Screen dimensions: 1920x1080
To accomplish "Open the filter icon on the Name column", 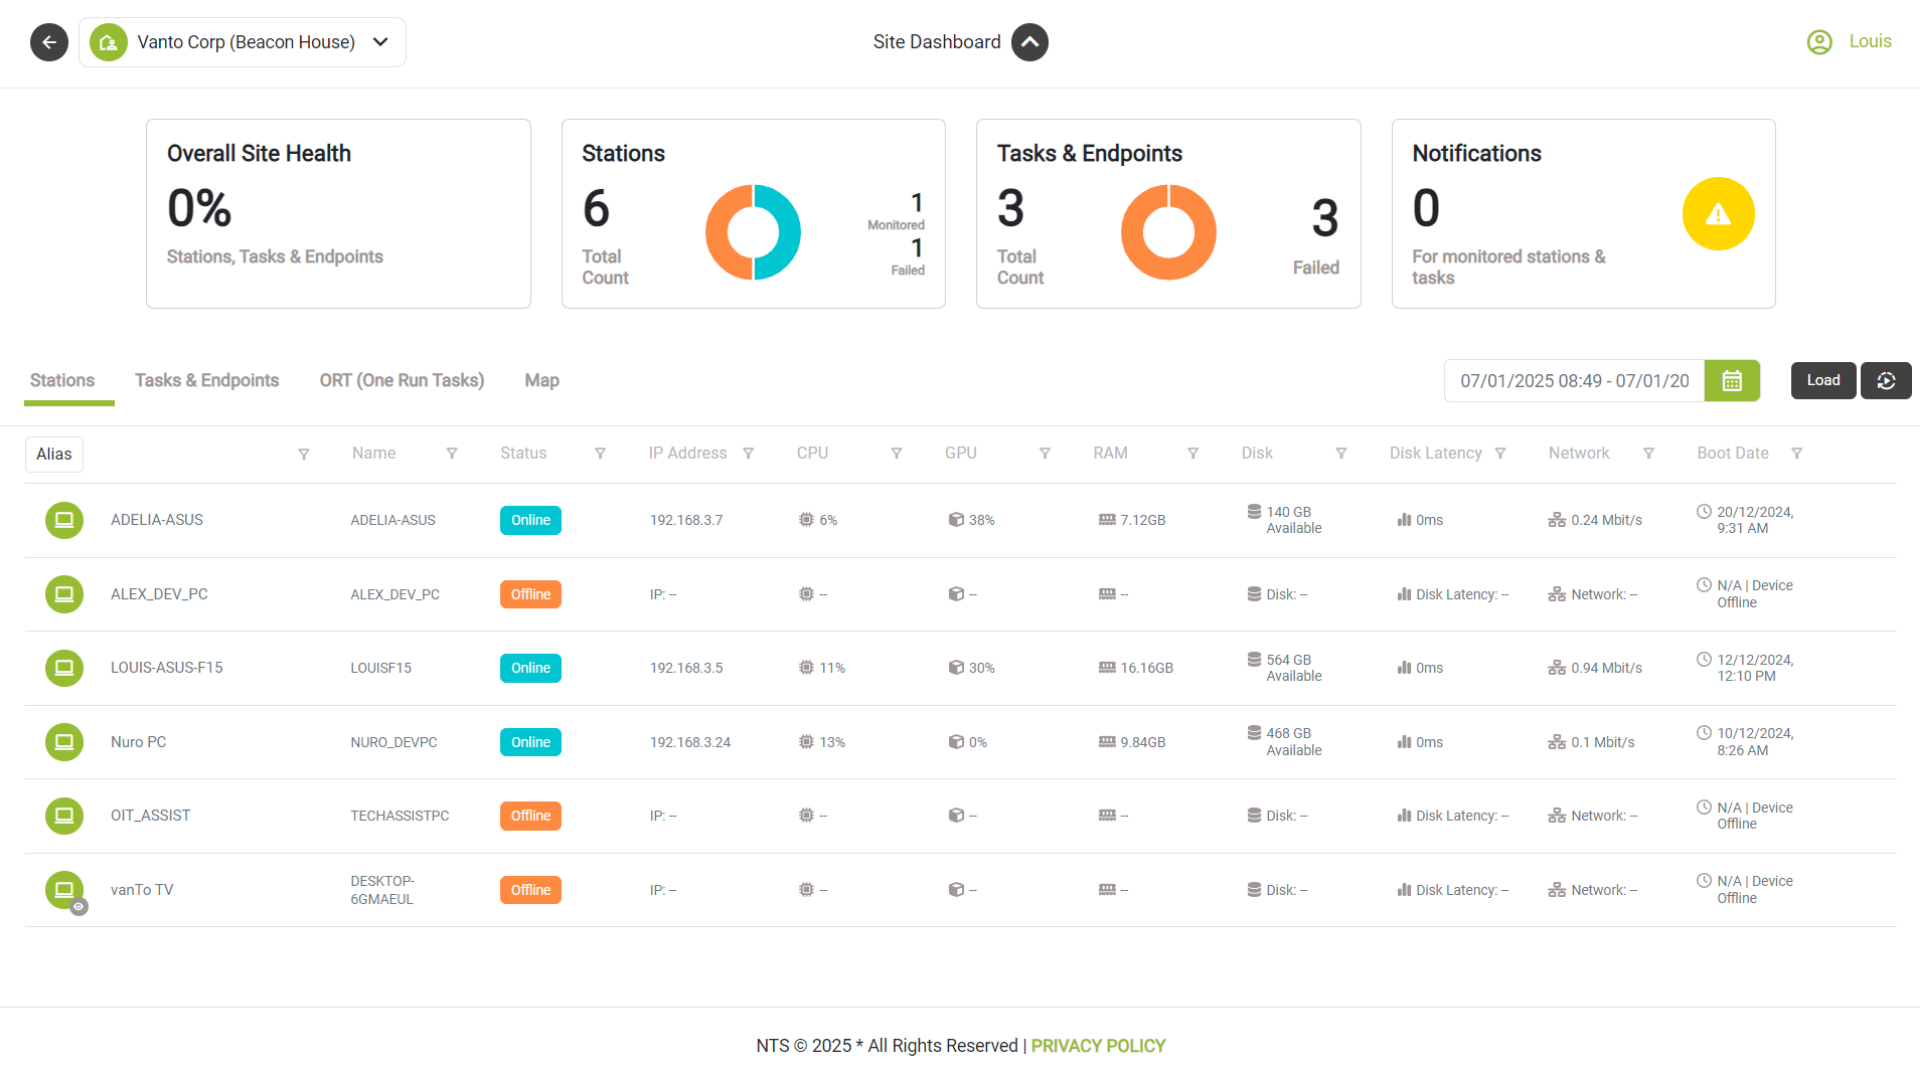I will (452, 453).
